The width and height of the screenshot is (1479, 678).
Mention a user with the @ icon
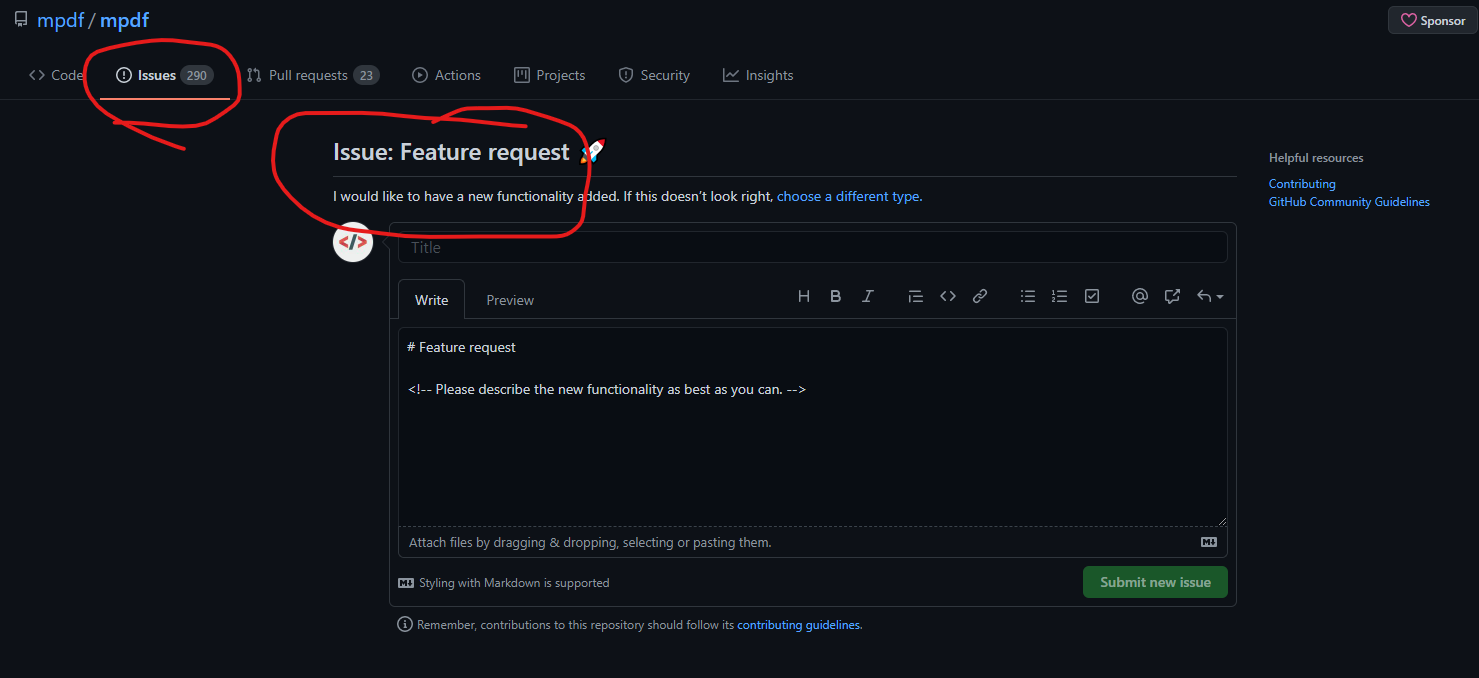pos(1139,296)
